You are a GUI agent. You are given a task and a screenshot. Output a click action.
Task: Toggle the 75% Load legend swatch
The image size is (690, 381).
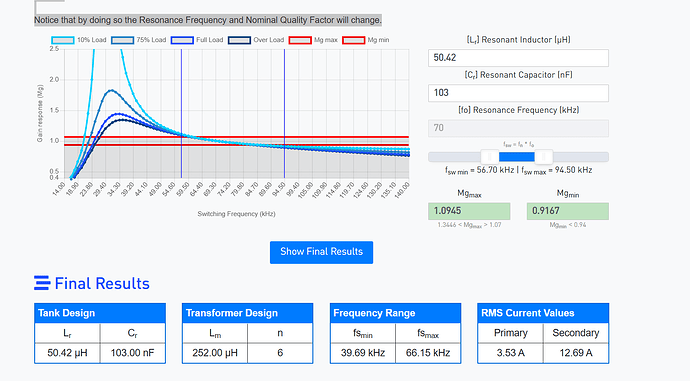click(x=122, y=40)
